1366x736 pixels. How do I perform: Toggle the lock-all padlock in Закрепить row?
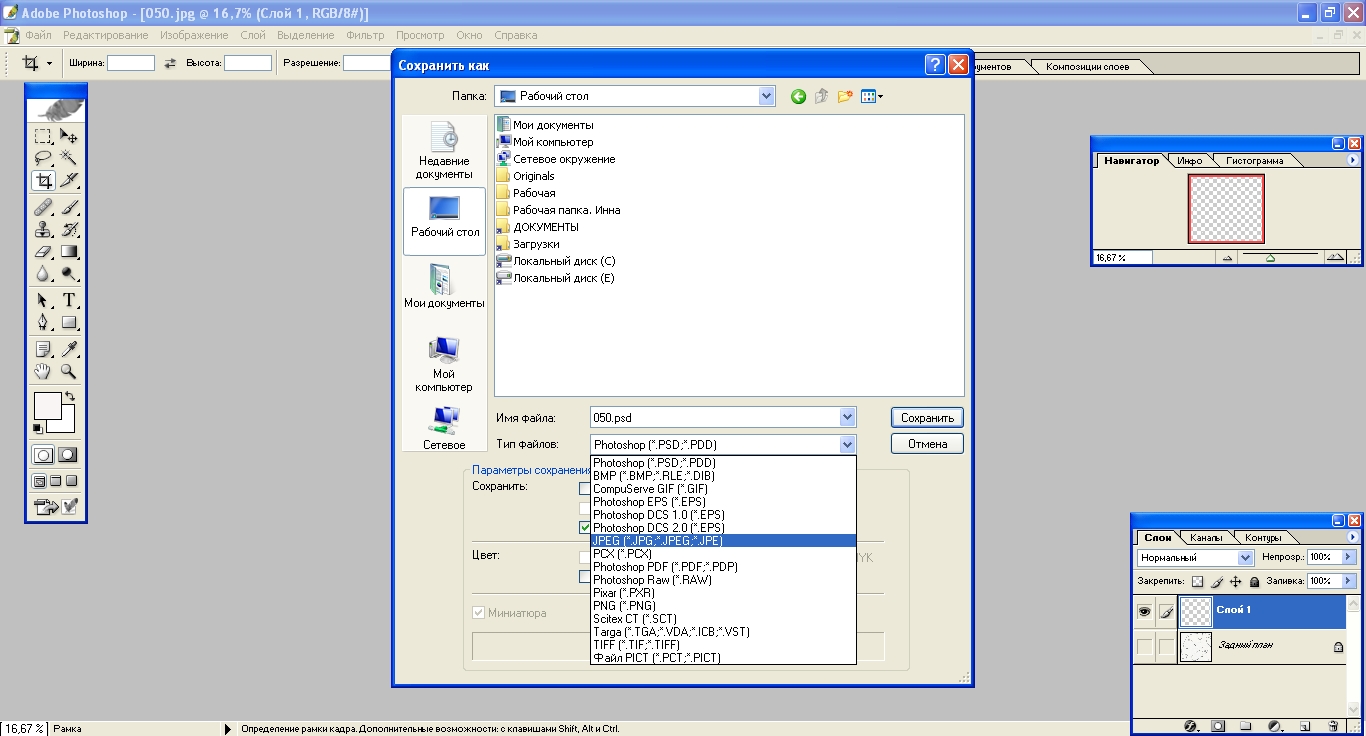(x=1254, y=582)
